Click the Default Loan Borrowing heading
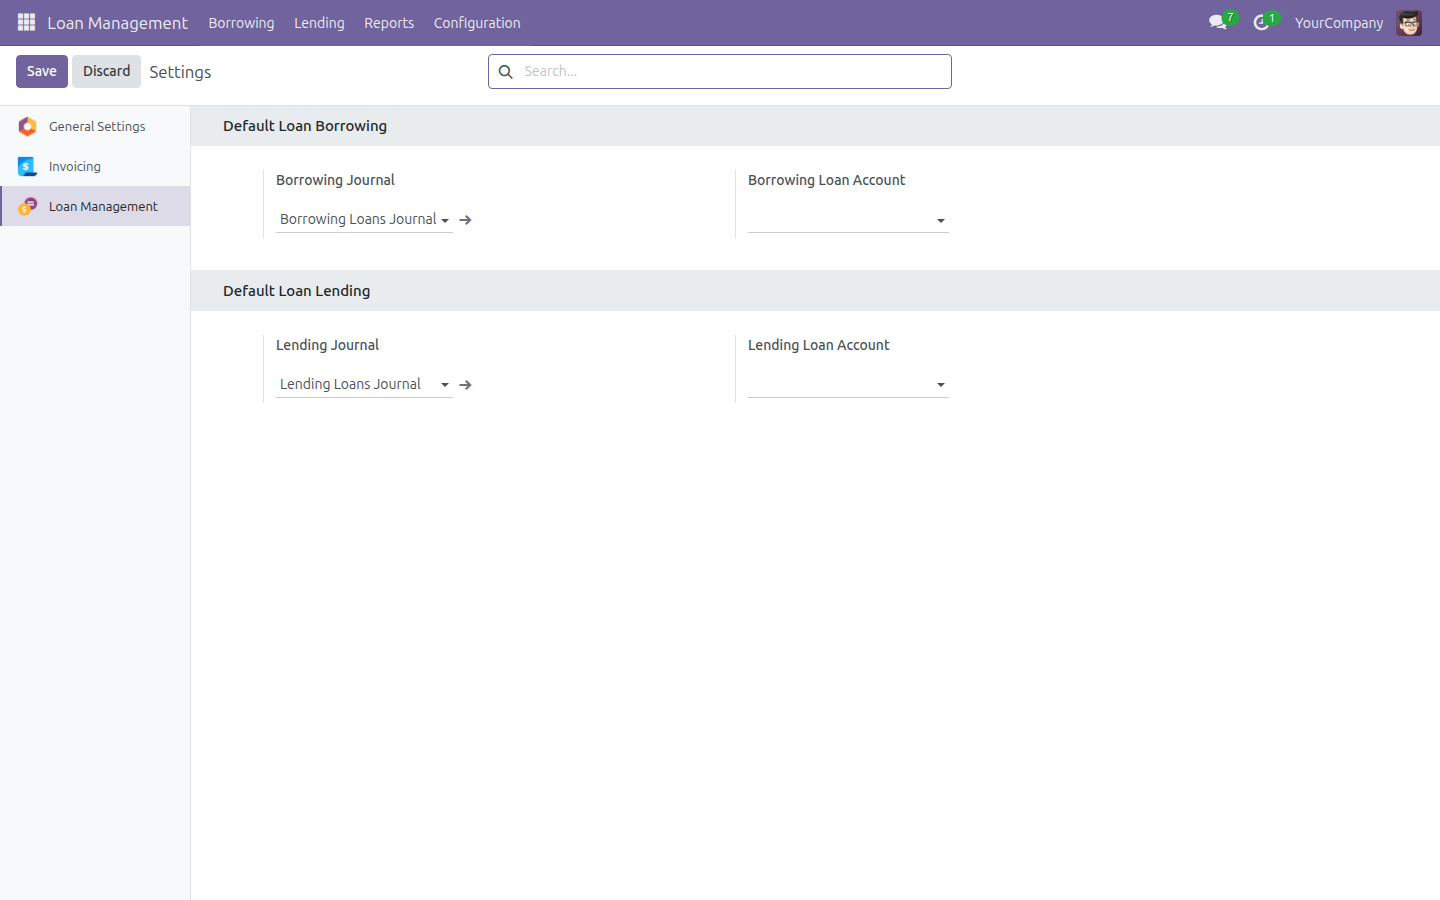The width and height of the screenshot is (1440, 900). click(305, 126)
